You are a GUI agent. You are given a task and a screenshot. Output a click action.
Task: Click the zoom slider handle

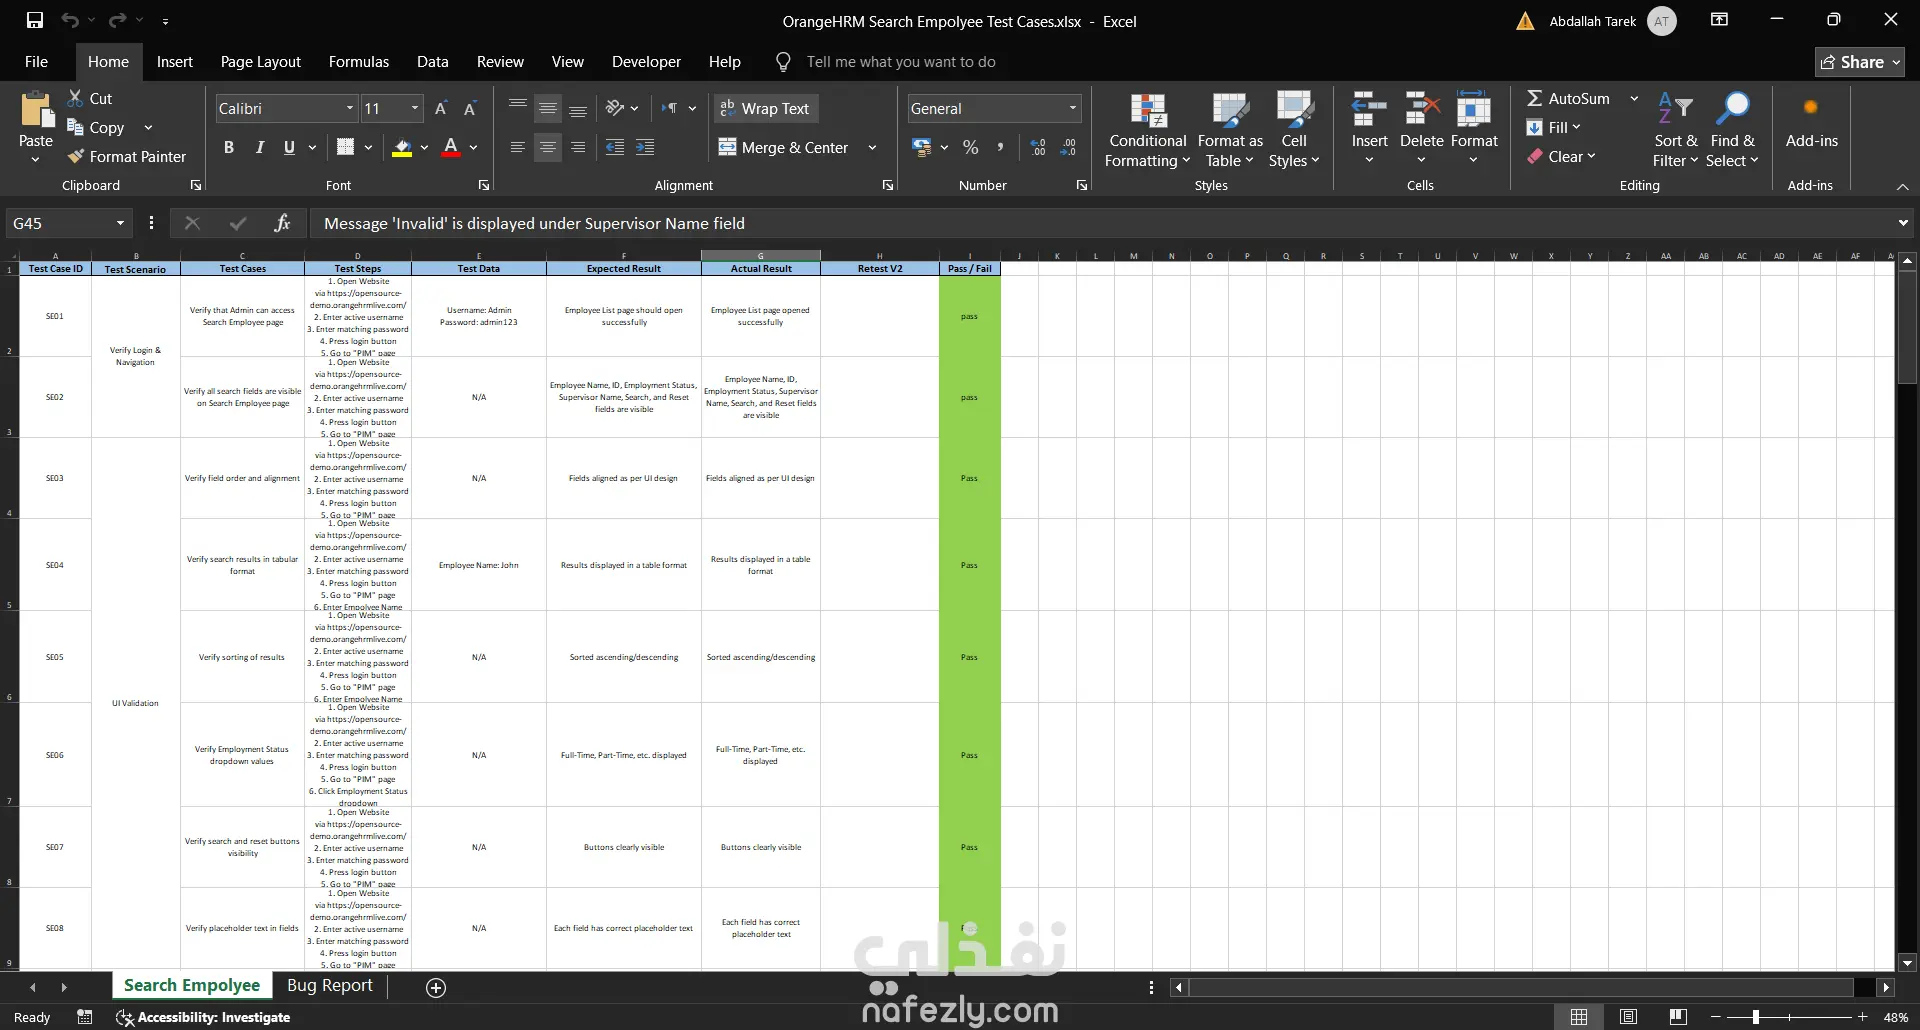coord(1756,1017)
